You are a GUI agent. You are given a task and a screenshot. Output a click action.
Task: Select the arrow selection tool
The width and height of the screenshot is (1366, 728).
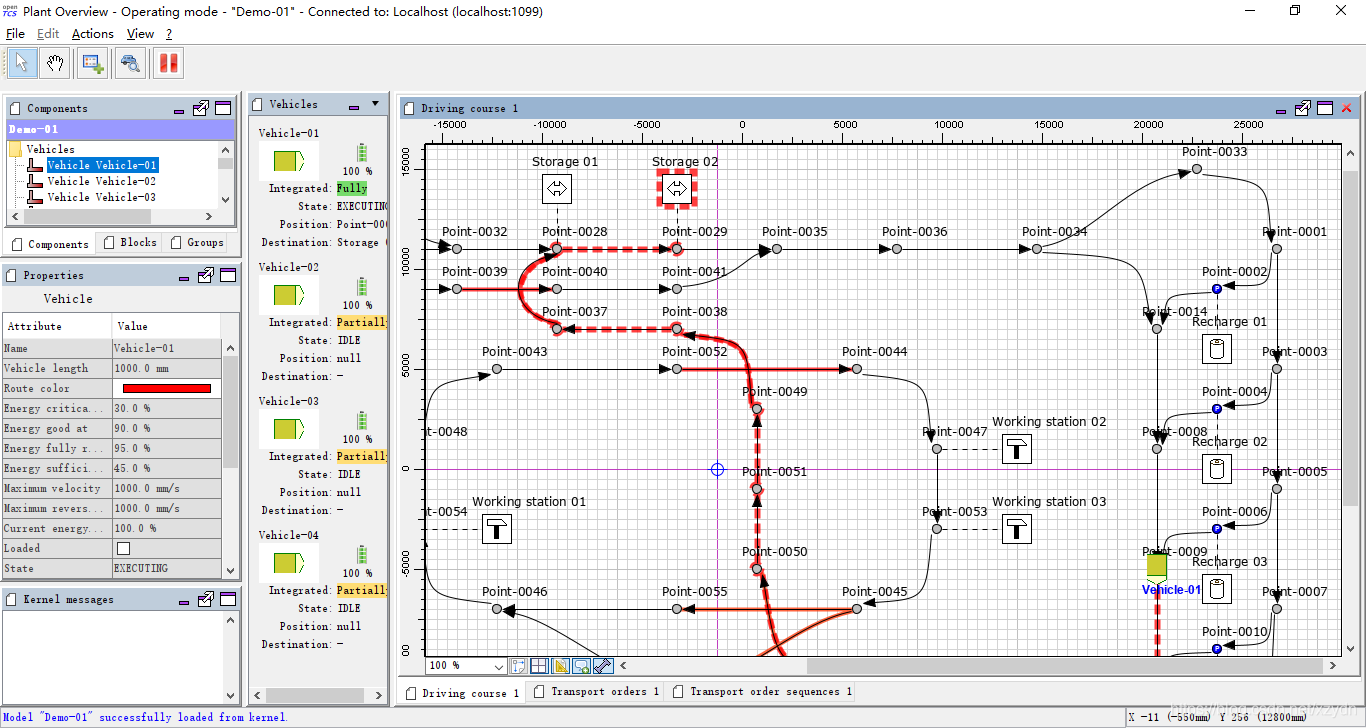click(22, 63)
